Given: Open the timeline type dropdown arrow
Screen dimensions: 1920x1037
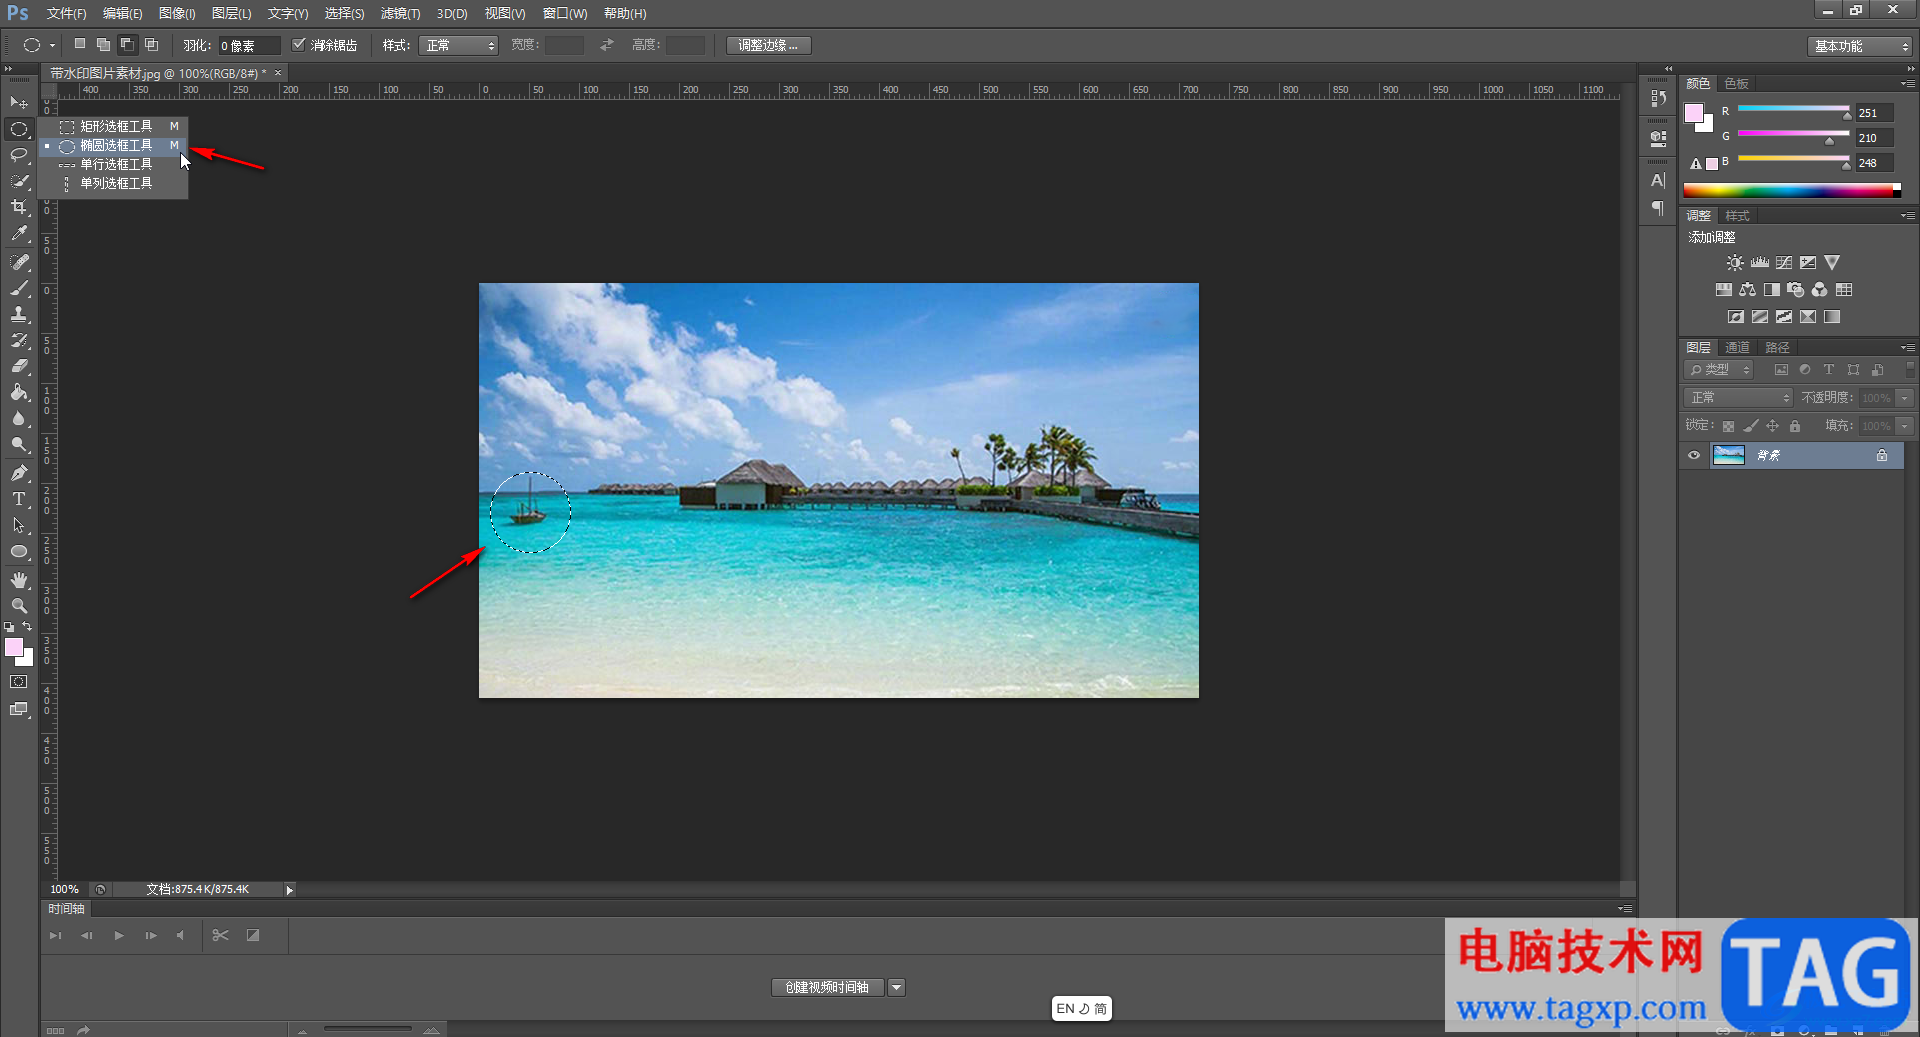Looking at the screenshot, I should click(896, 988).
